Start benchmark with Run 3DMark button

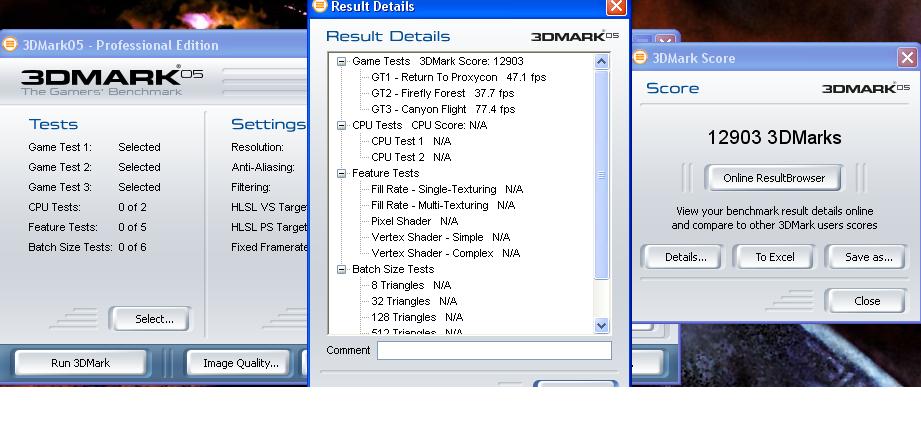(80, 363)
